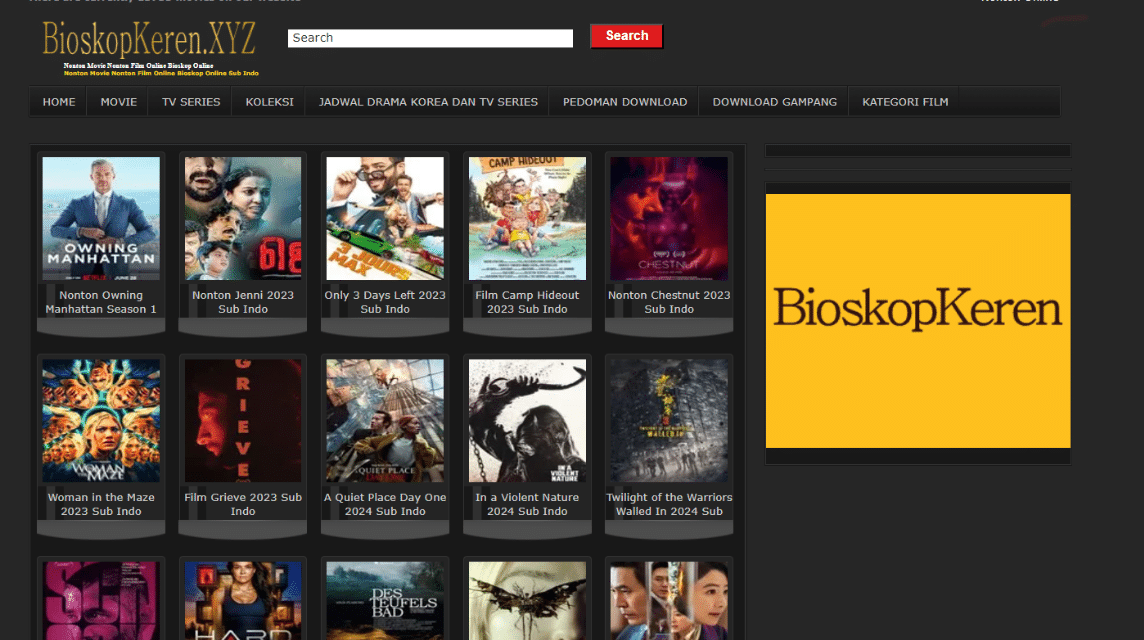
Task: Open the Jenni 2023 poster thumbnail
Action: coord(243,218)
